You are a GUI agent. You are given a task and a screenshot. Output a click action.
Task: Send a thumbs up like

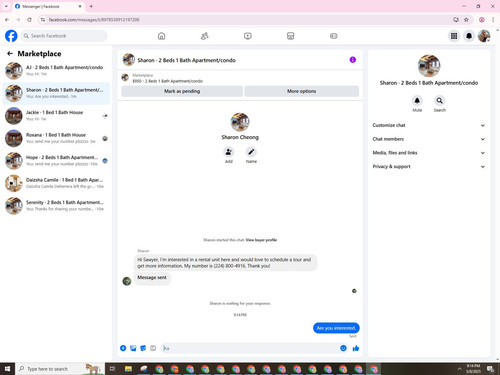356,348
